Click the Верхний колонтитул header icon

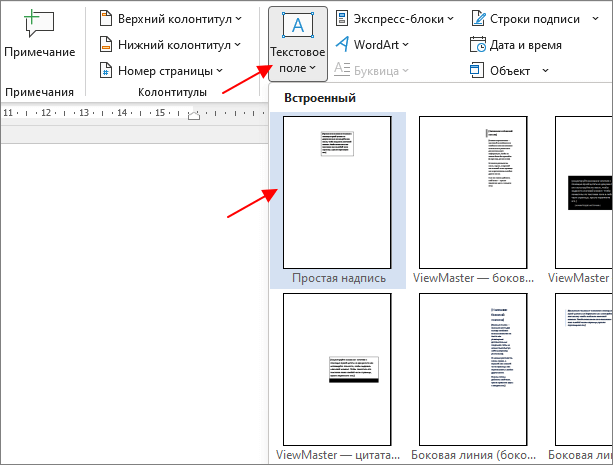pyautogui.click(x=106, y=19)
